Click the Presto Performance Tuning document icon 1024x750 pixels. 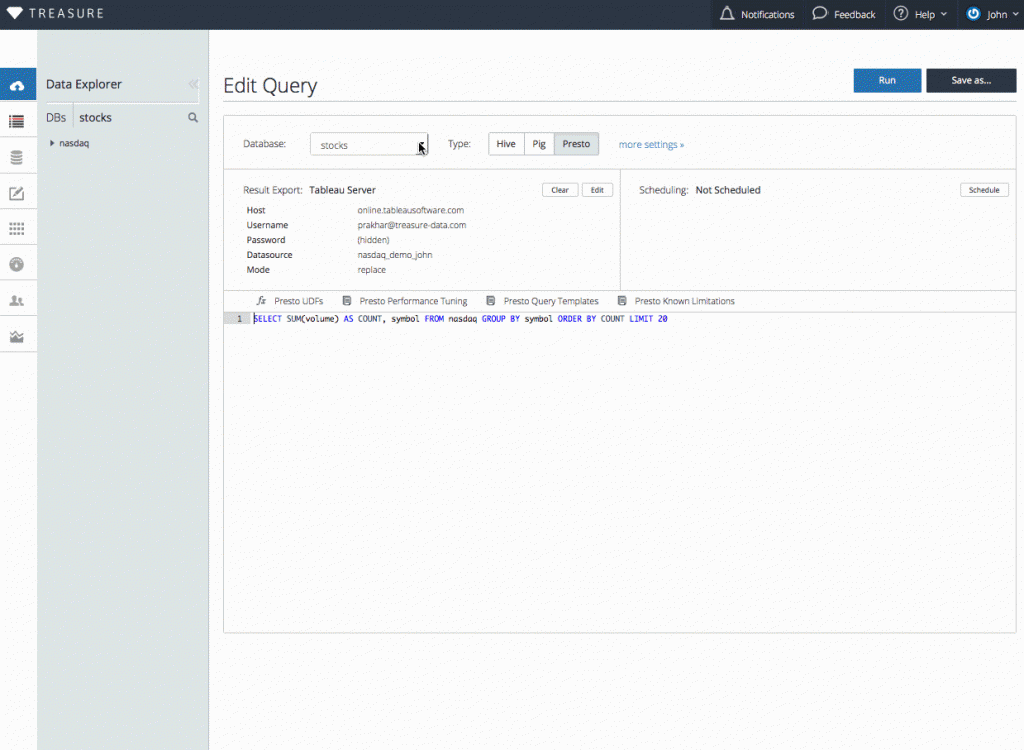point(347,301)
